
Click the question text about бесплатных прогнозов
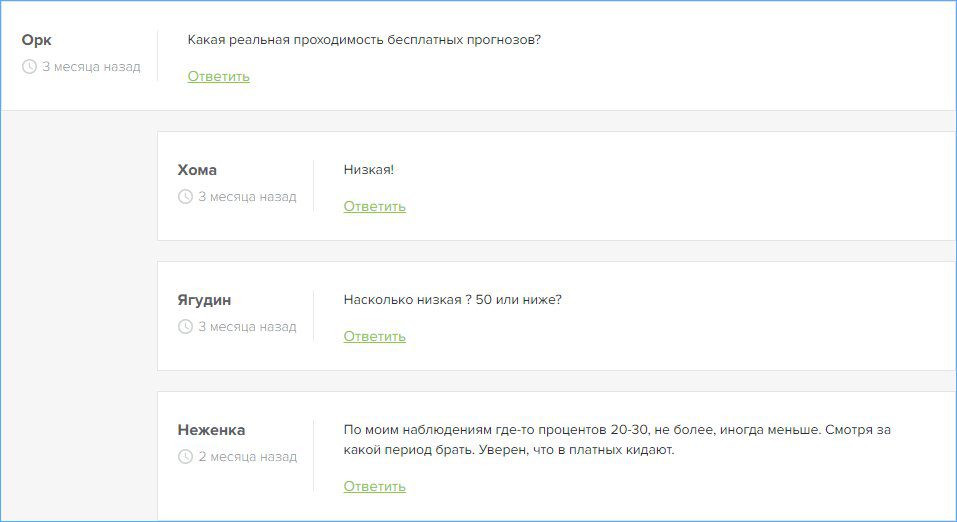coord(364,40)
